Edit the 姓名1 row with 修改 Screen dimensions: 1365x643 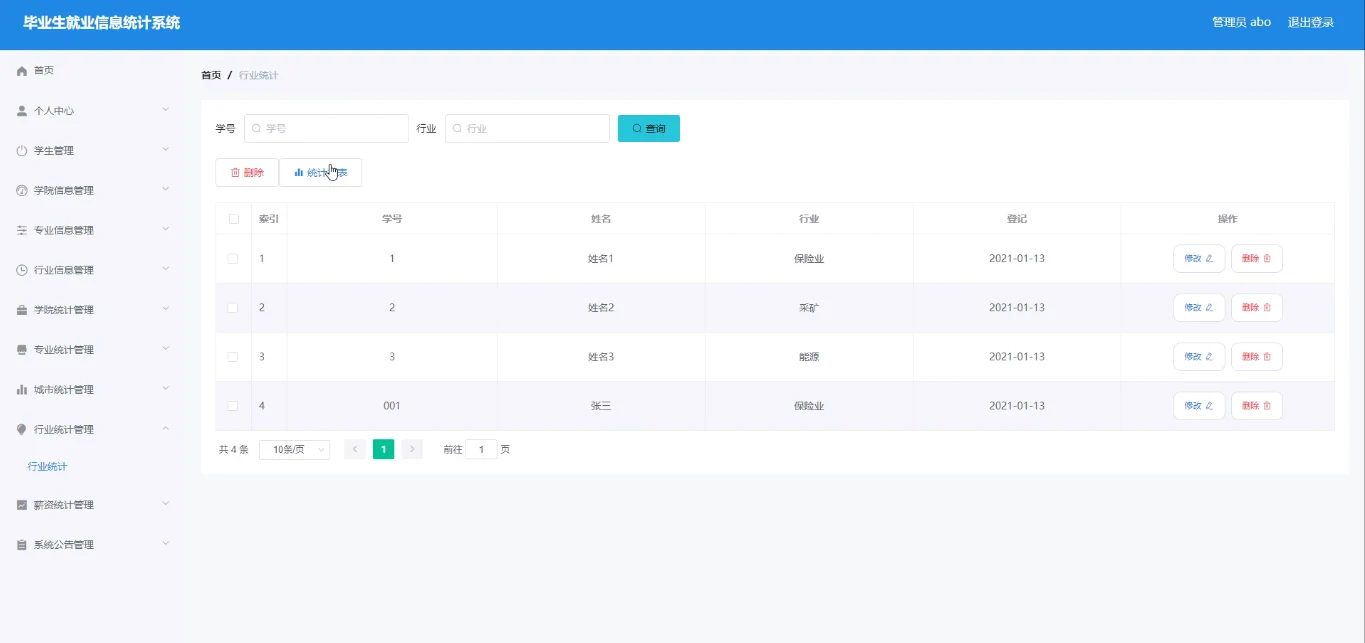click(x=1199, y=258)
